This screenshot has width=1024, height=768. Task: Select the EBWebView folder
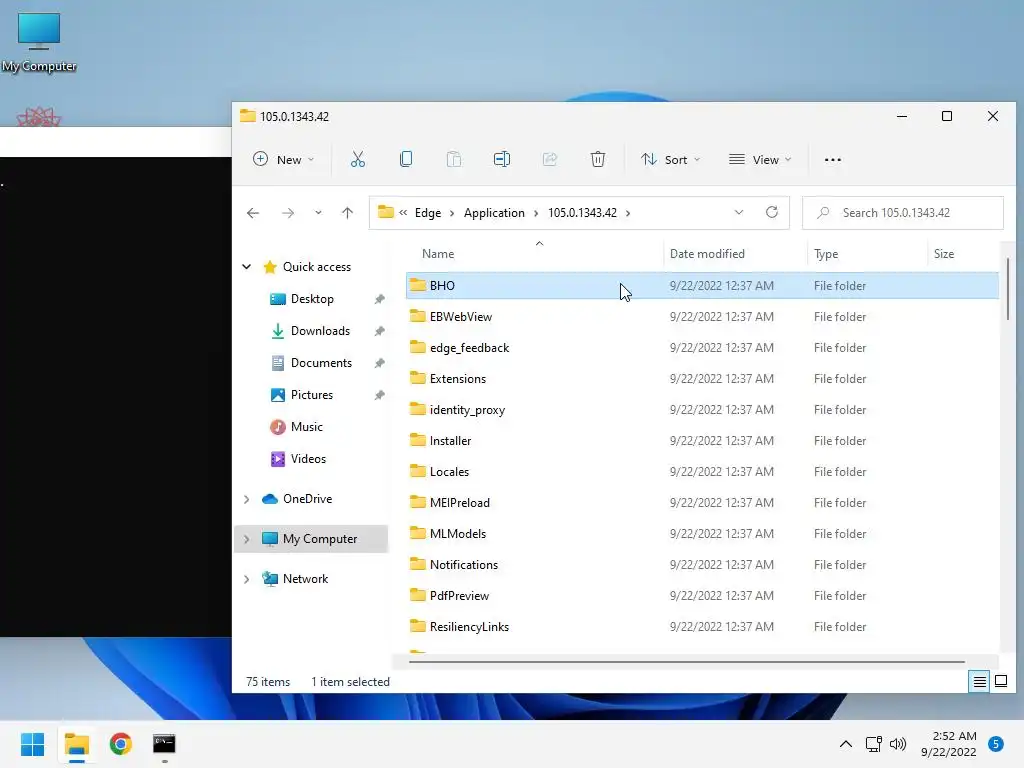click(x=702, y=317)
